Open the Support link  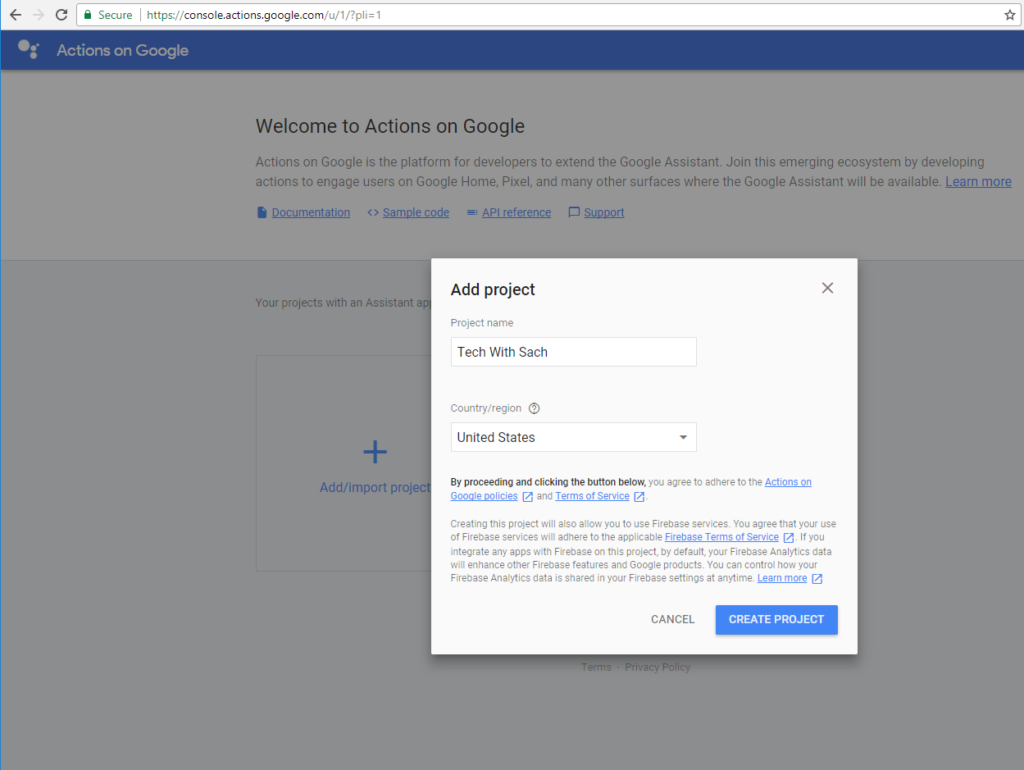(x=603, y=212)
